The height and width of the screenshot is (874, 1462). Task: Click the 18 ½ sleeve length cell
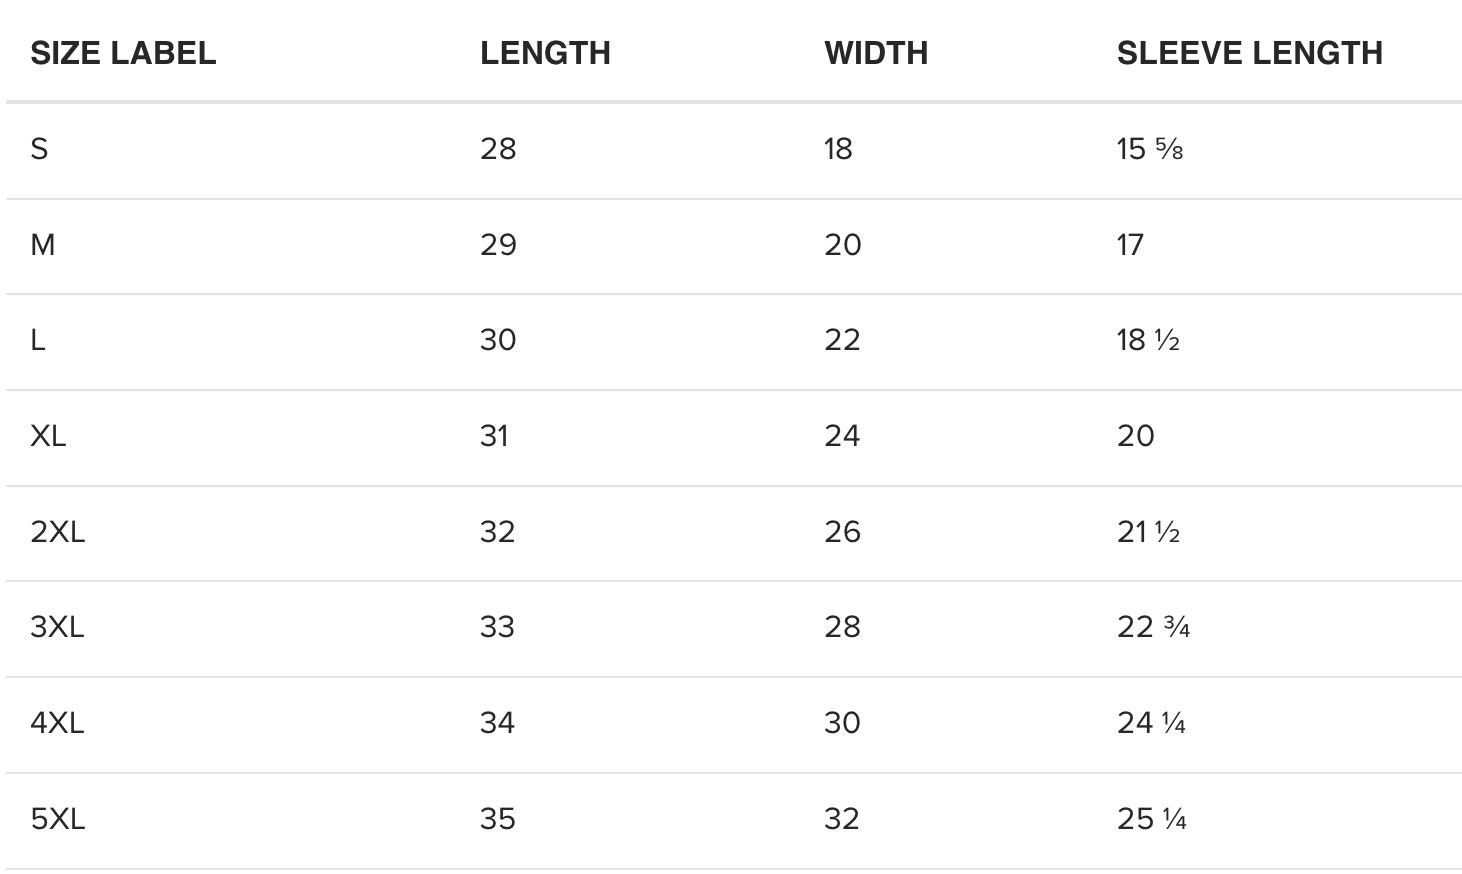click(x=1148, y=340)
